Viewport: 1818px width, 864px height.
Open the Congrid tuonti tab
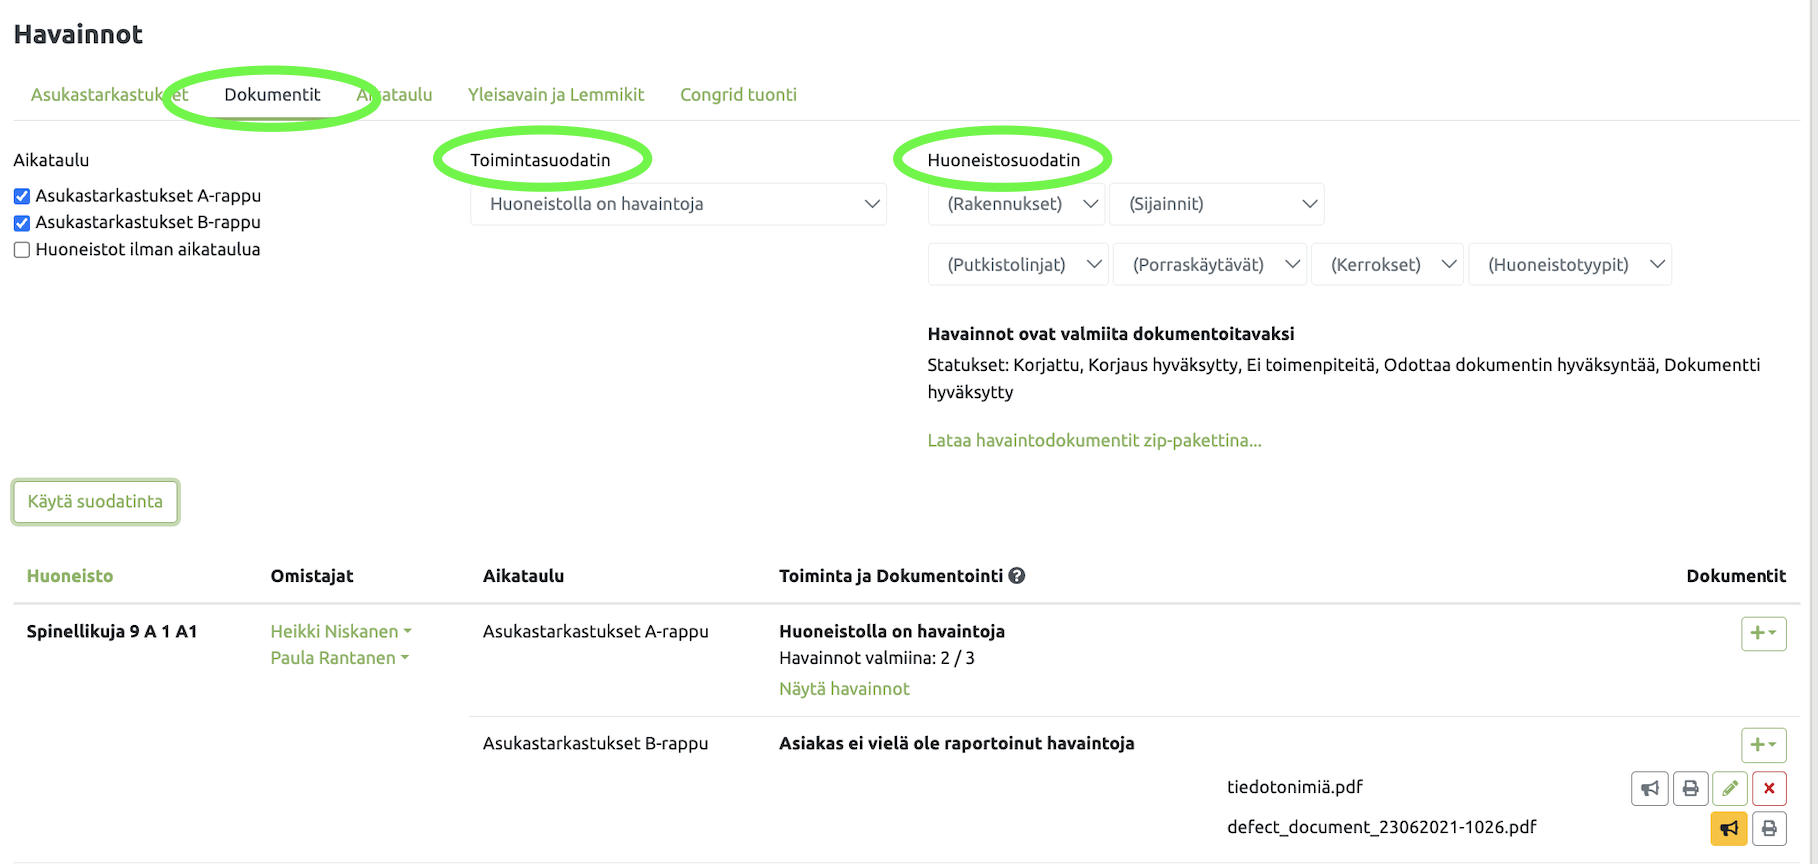coord(738,95)
